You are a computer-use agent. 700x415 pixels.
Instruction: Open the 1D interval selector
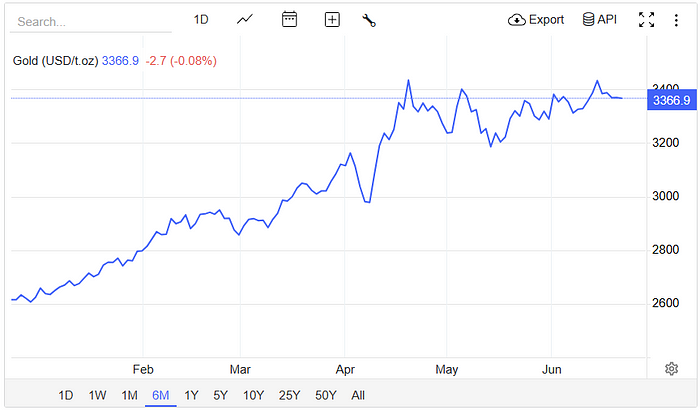coord(201,20)
